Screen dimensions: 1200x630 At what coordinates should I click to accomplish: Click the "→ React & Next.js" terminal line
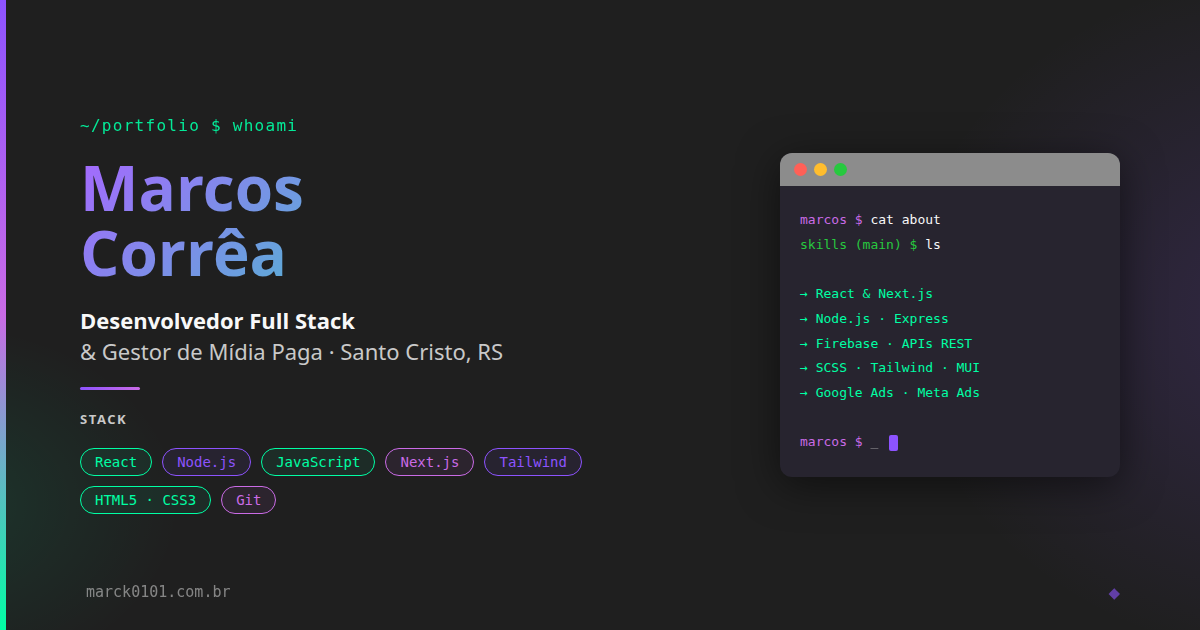click(x=866, y=294)
